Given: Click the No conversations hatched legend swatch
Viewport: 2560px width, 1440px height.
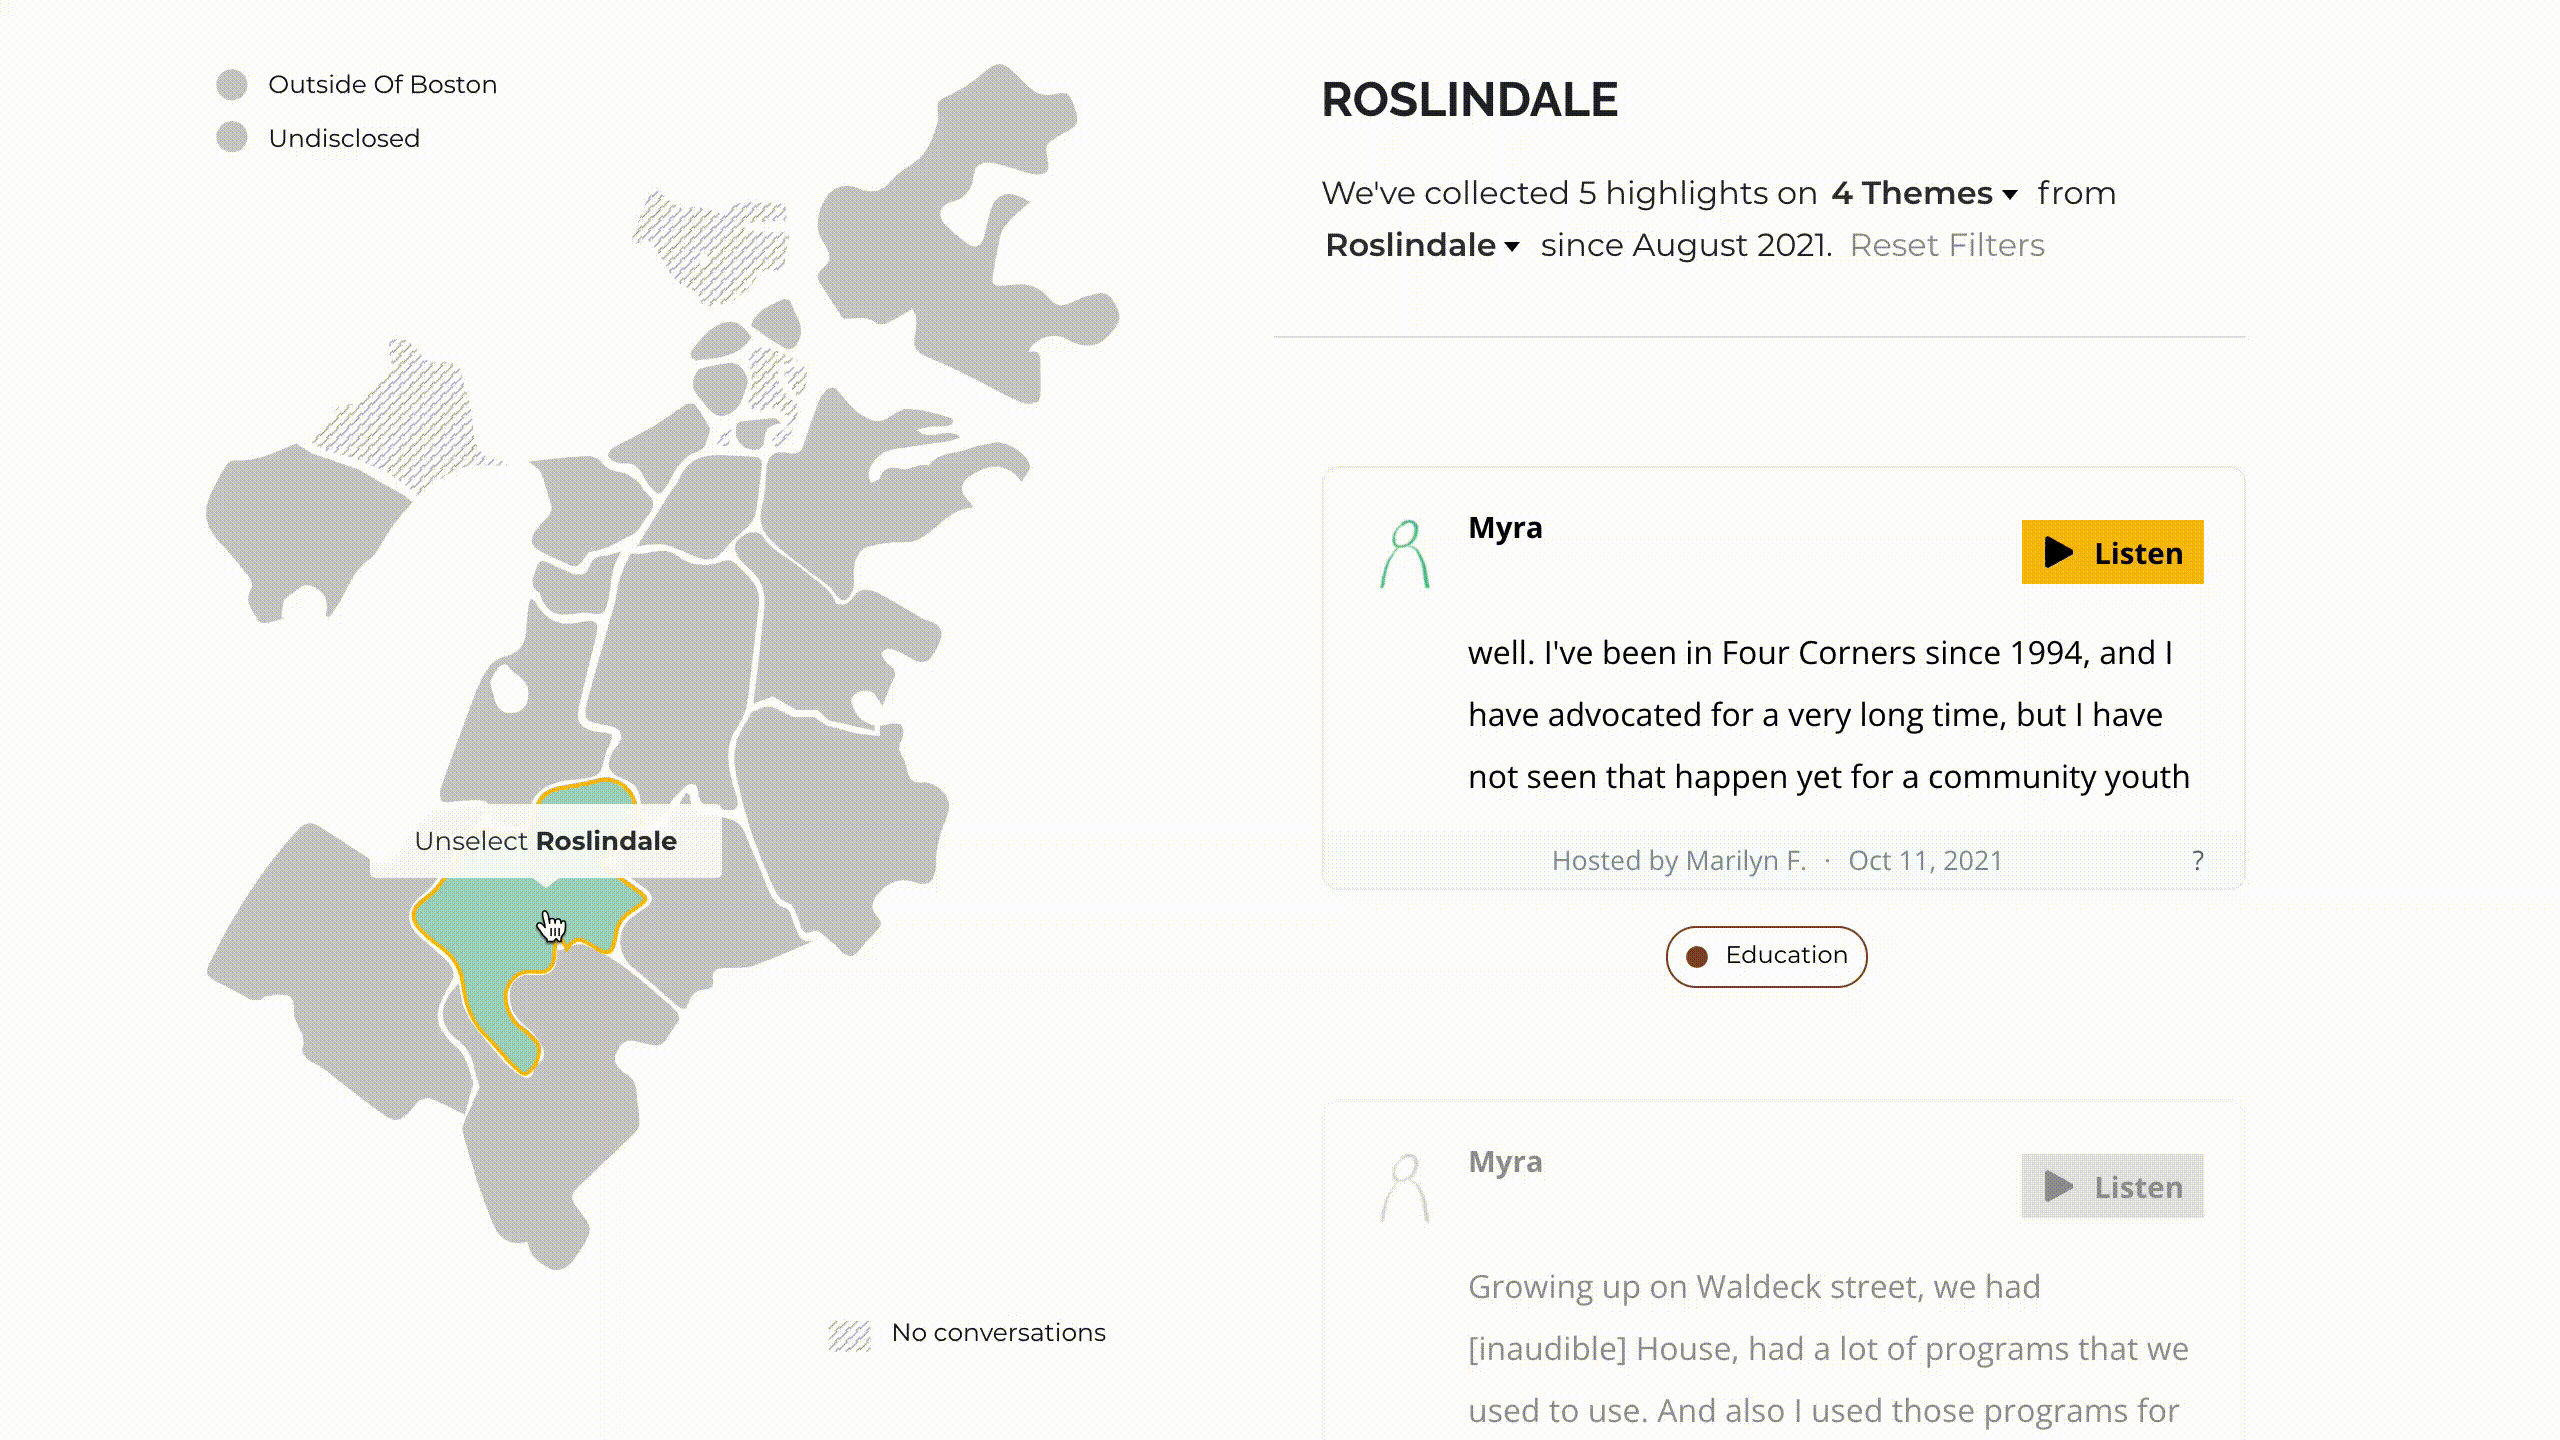Looking at the screenshot, I should pyautogui.click(x=850, y=1334).
